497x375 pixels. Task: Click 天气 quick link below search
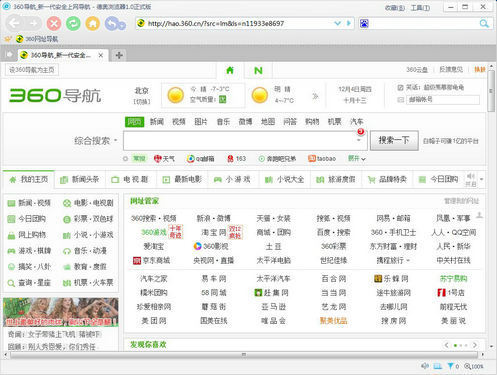coord(164,159)
